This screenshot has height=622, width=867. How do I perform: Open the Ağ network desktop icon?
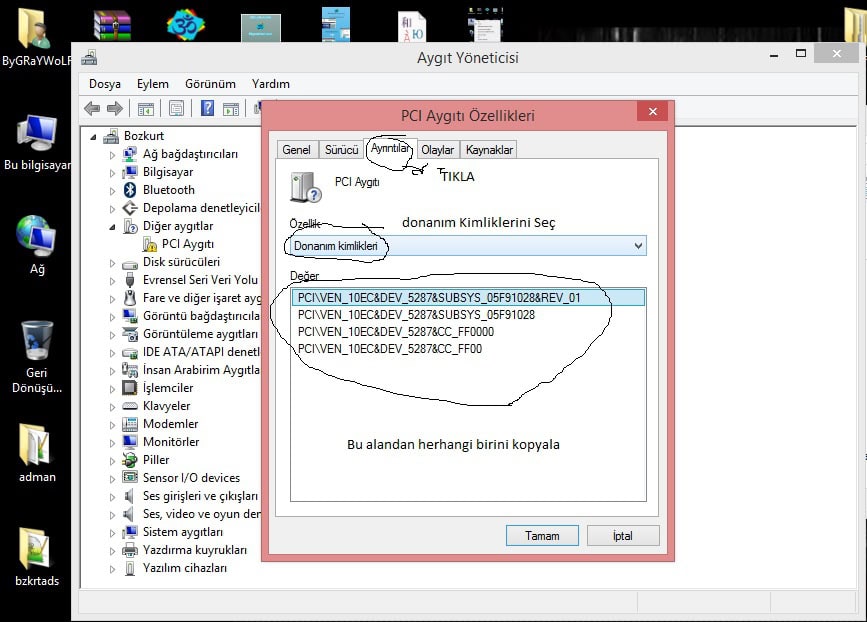[x=36, y=245]
